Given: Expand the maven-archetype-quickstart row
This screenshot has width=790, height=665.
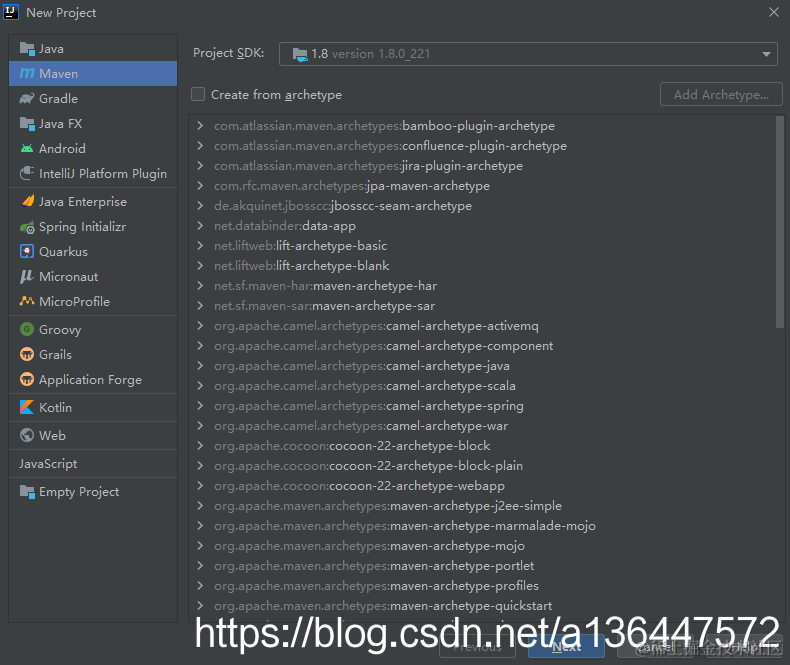Looking at the screenshot, I should [200, 606].
